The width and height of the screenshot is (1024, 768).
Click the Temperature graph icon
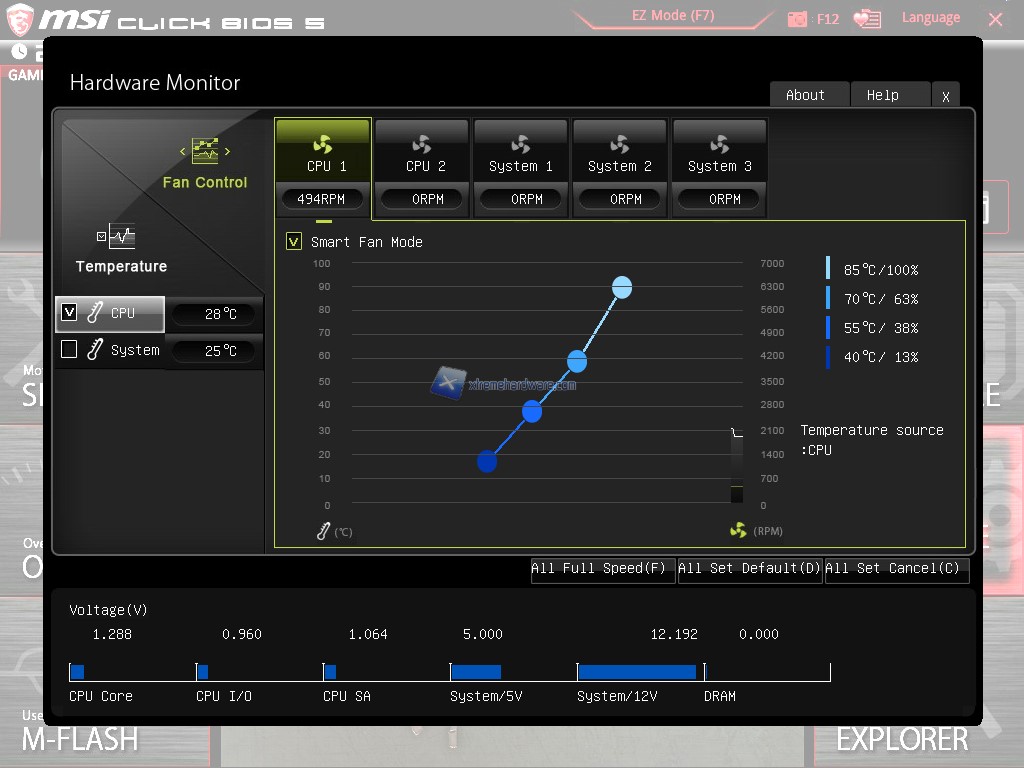point(121,237)
